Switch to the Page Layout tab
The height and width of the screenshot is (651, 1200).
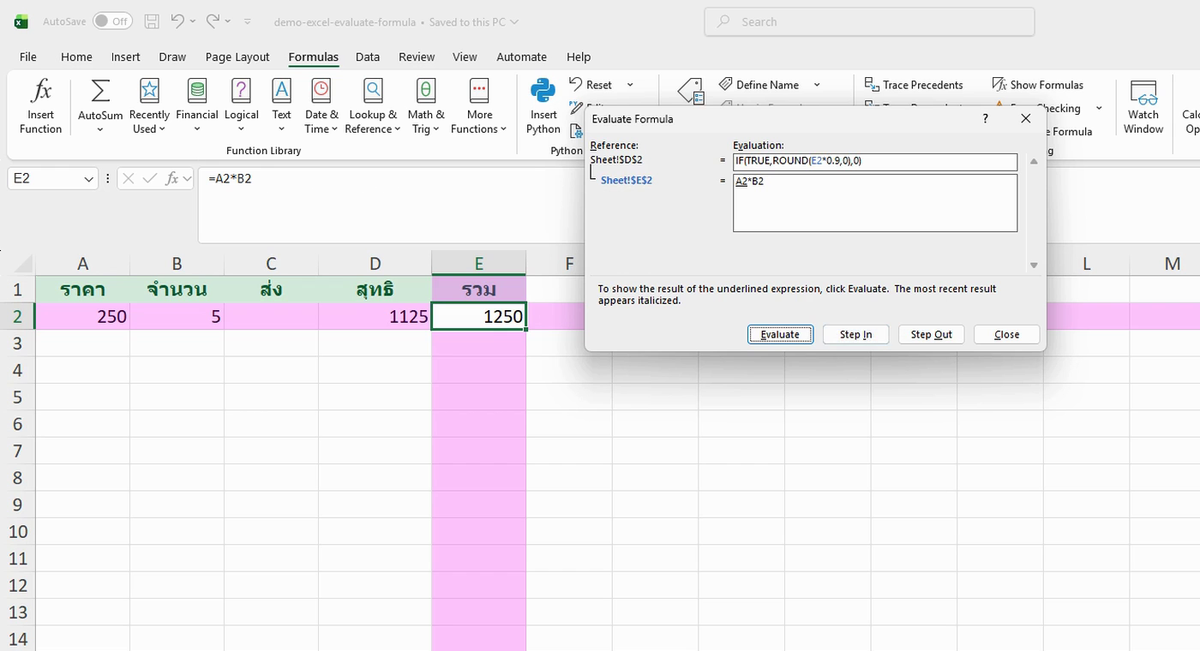(237, 57)
